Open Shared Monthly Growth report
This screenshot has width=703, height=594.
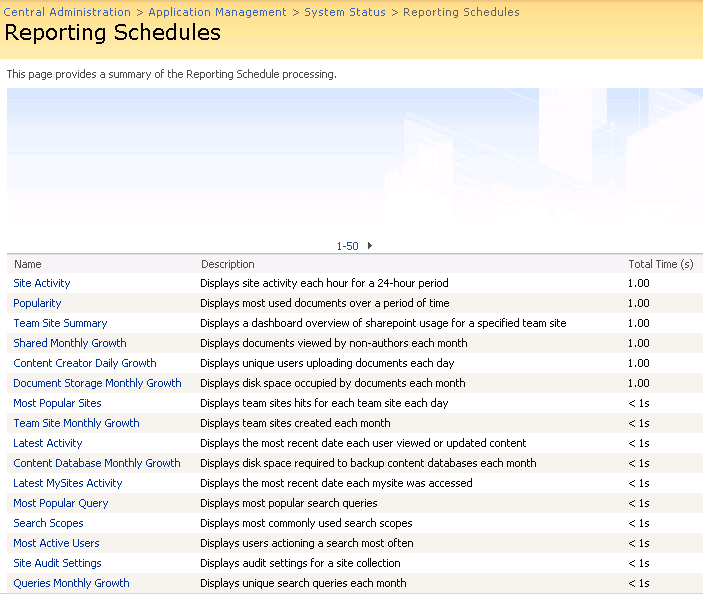[70, 343]
